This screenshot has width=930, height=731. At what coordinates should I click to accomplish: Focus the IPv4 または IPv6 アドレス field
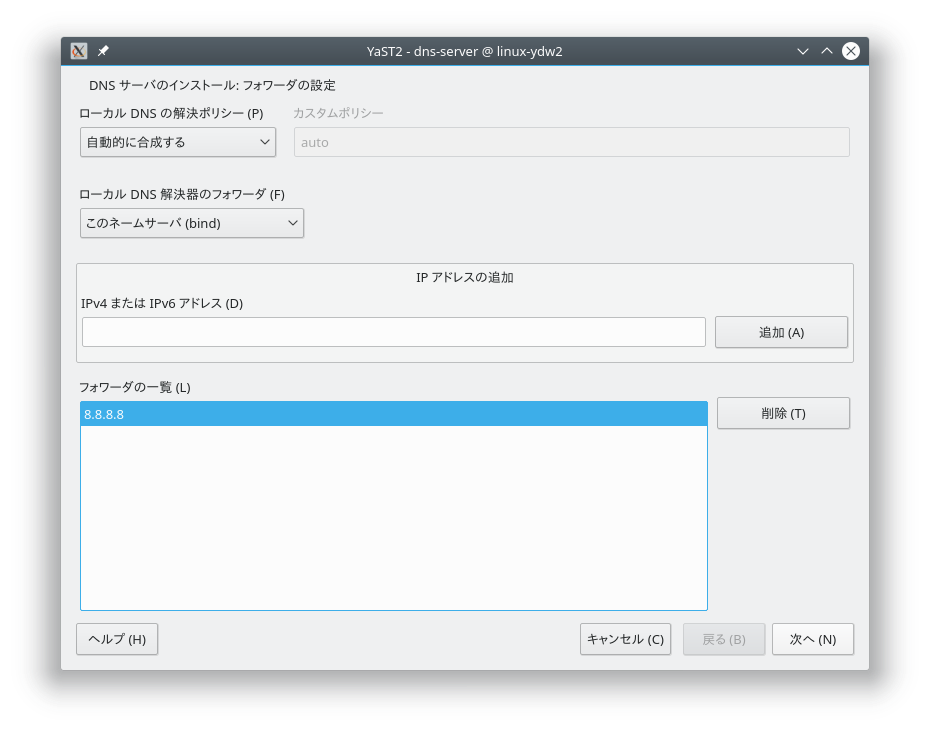[x=394, y=332]
